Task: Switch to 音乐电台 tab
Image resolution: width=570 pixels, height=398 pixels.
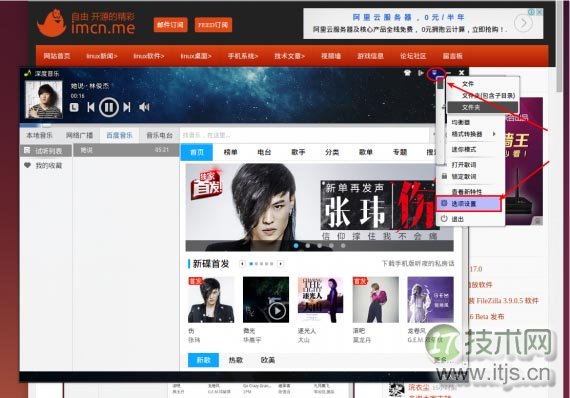Action: 159,136
